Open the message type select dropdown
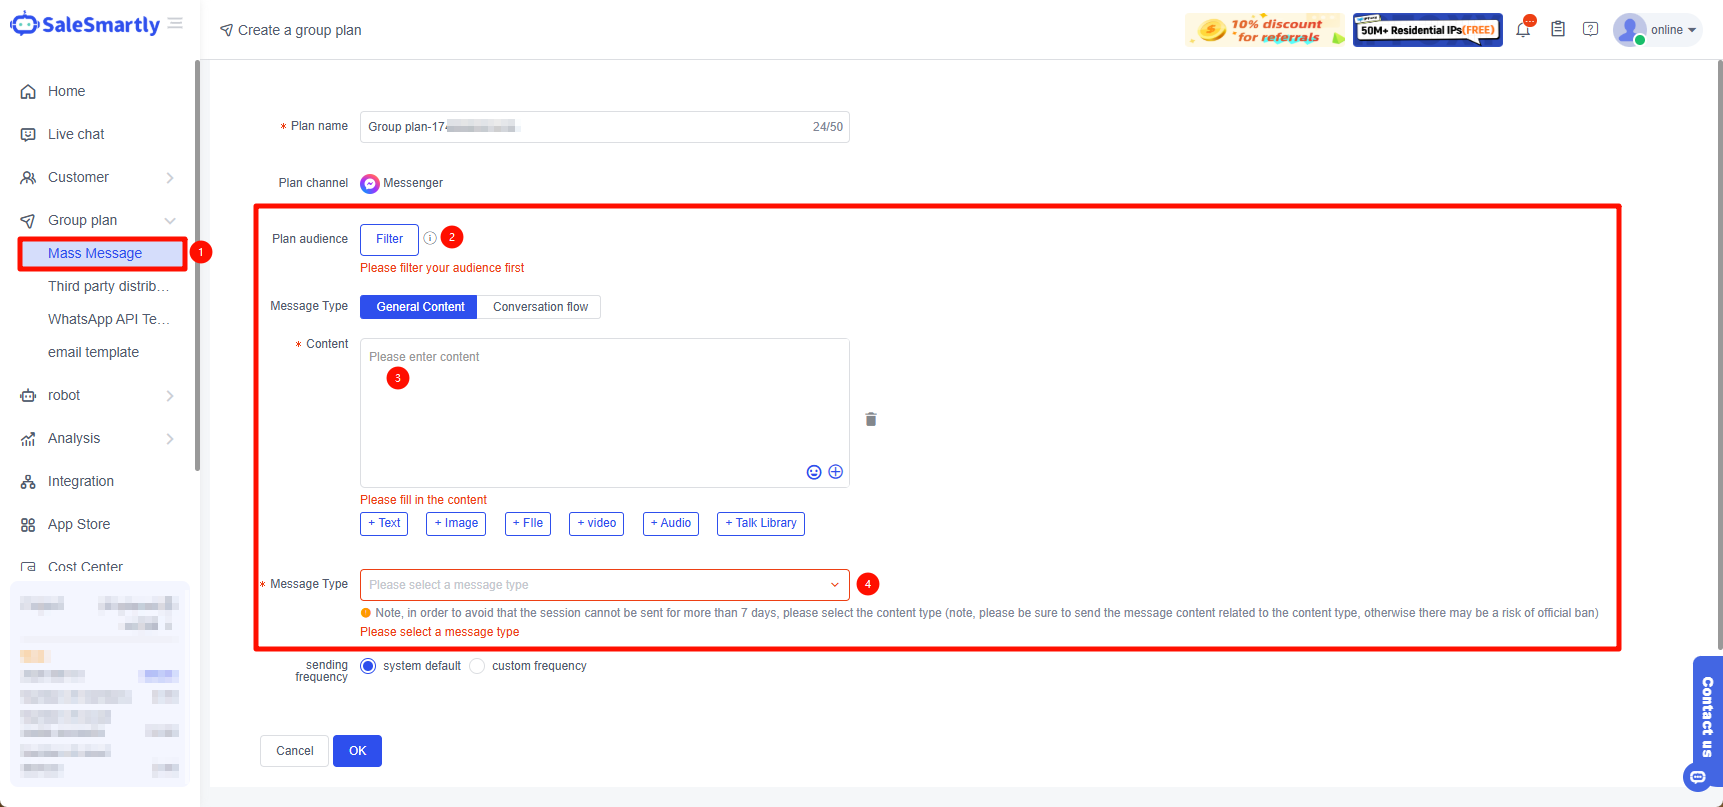The width and height of the screenshot is (1723, 807). [x=604, y=585]
